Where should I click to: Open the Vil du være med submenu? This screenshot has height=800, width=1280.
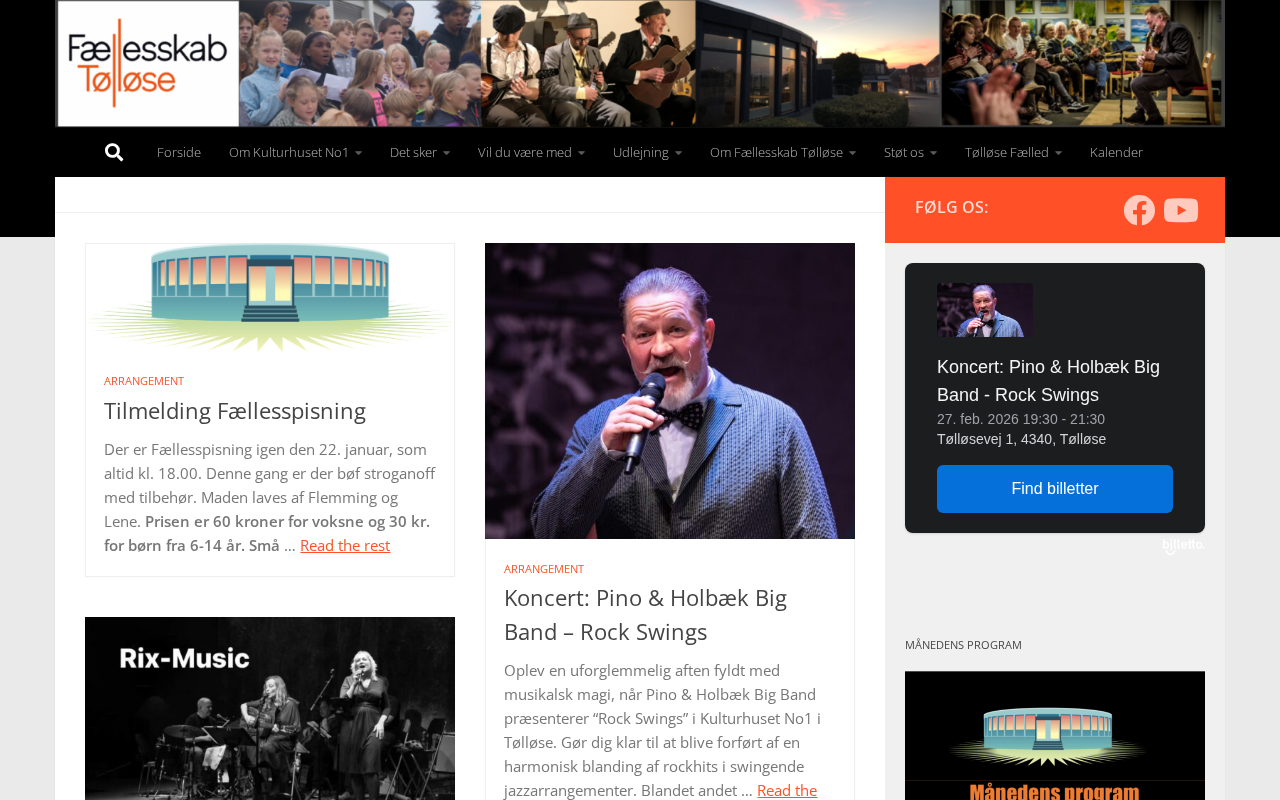(x=531, y=152)
